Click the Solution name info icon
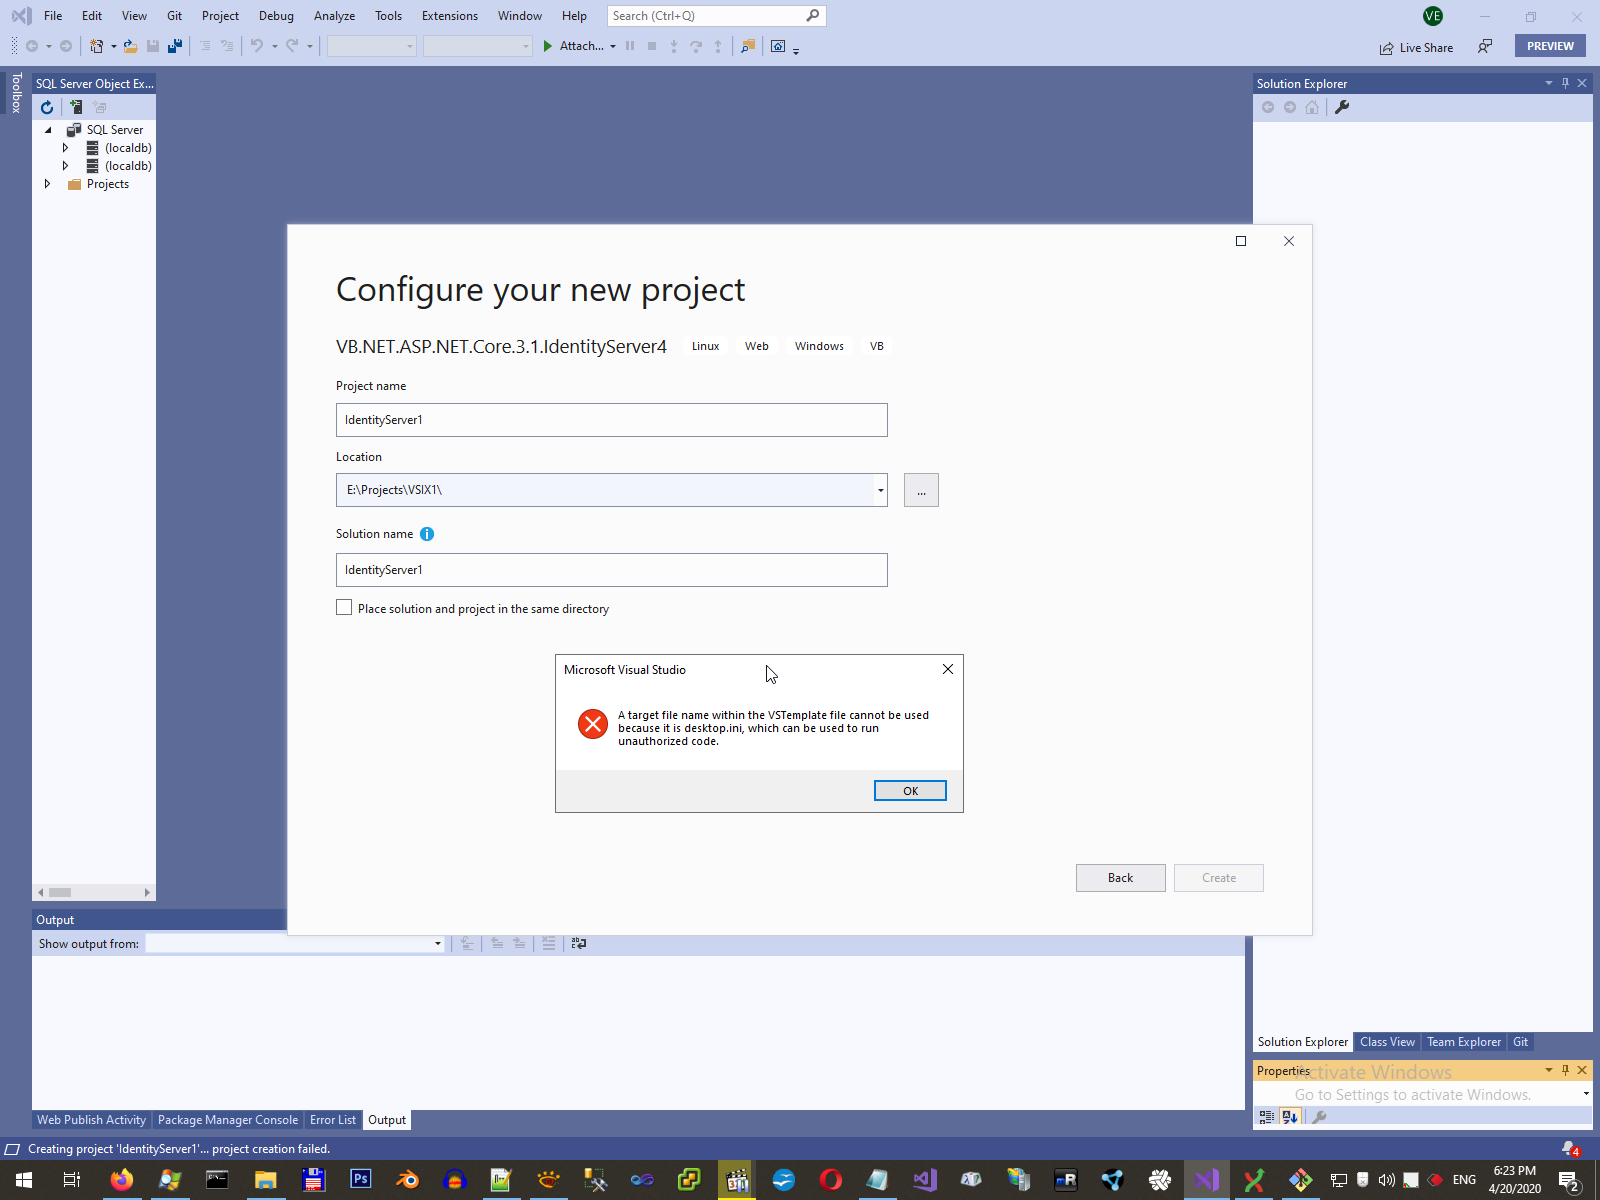Viewport: 1600px width, 1200px height. pos(427,534)
